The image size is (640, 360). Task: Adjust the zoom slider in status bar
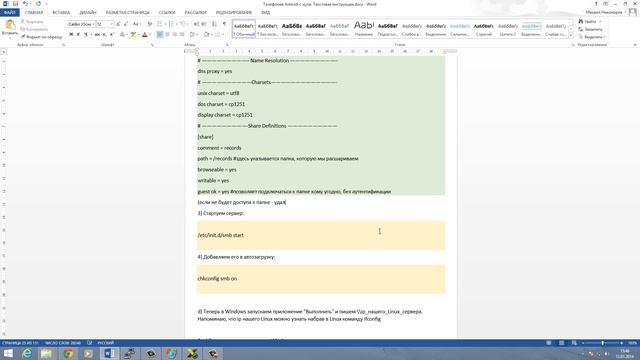point(602,343)
